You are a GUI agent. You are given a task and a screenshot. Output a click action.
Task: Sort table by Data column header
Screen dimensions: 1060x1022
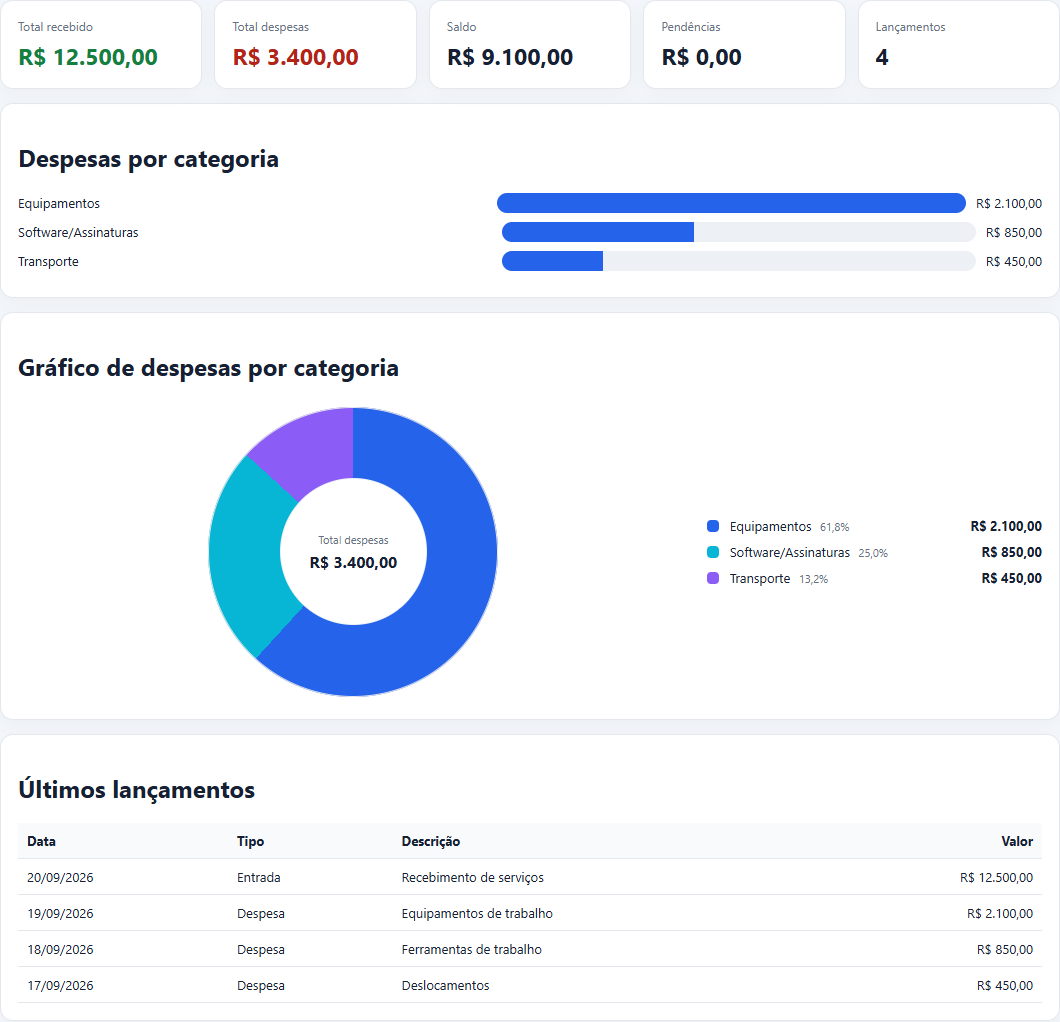coord(41,842)
